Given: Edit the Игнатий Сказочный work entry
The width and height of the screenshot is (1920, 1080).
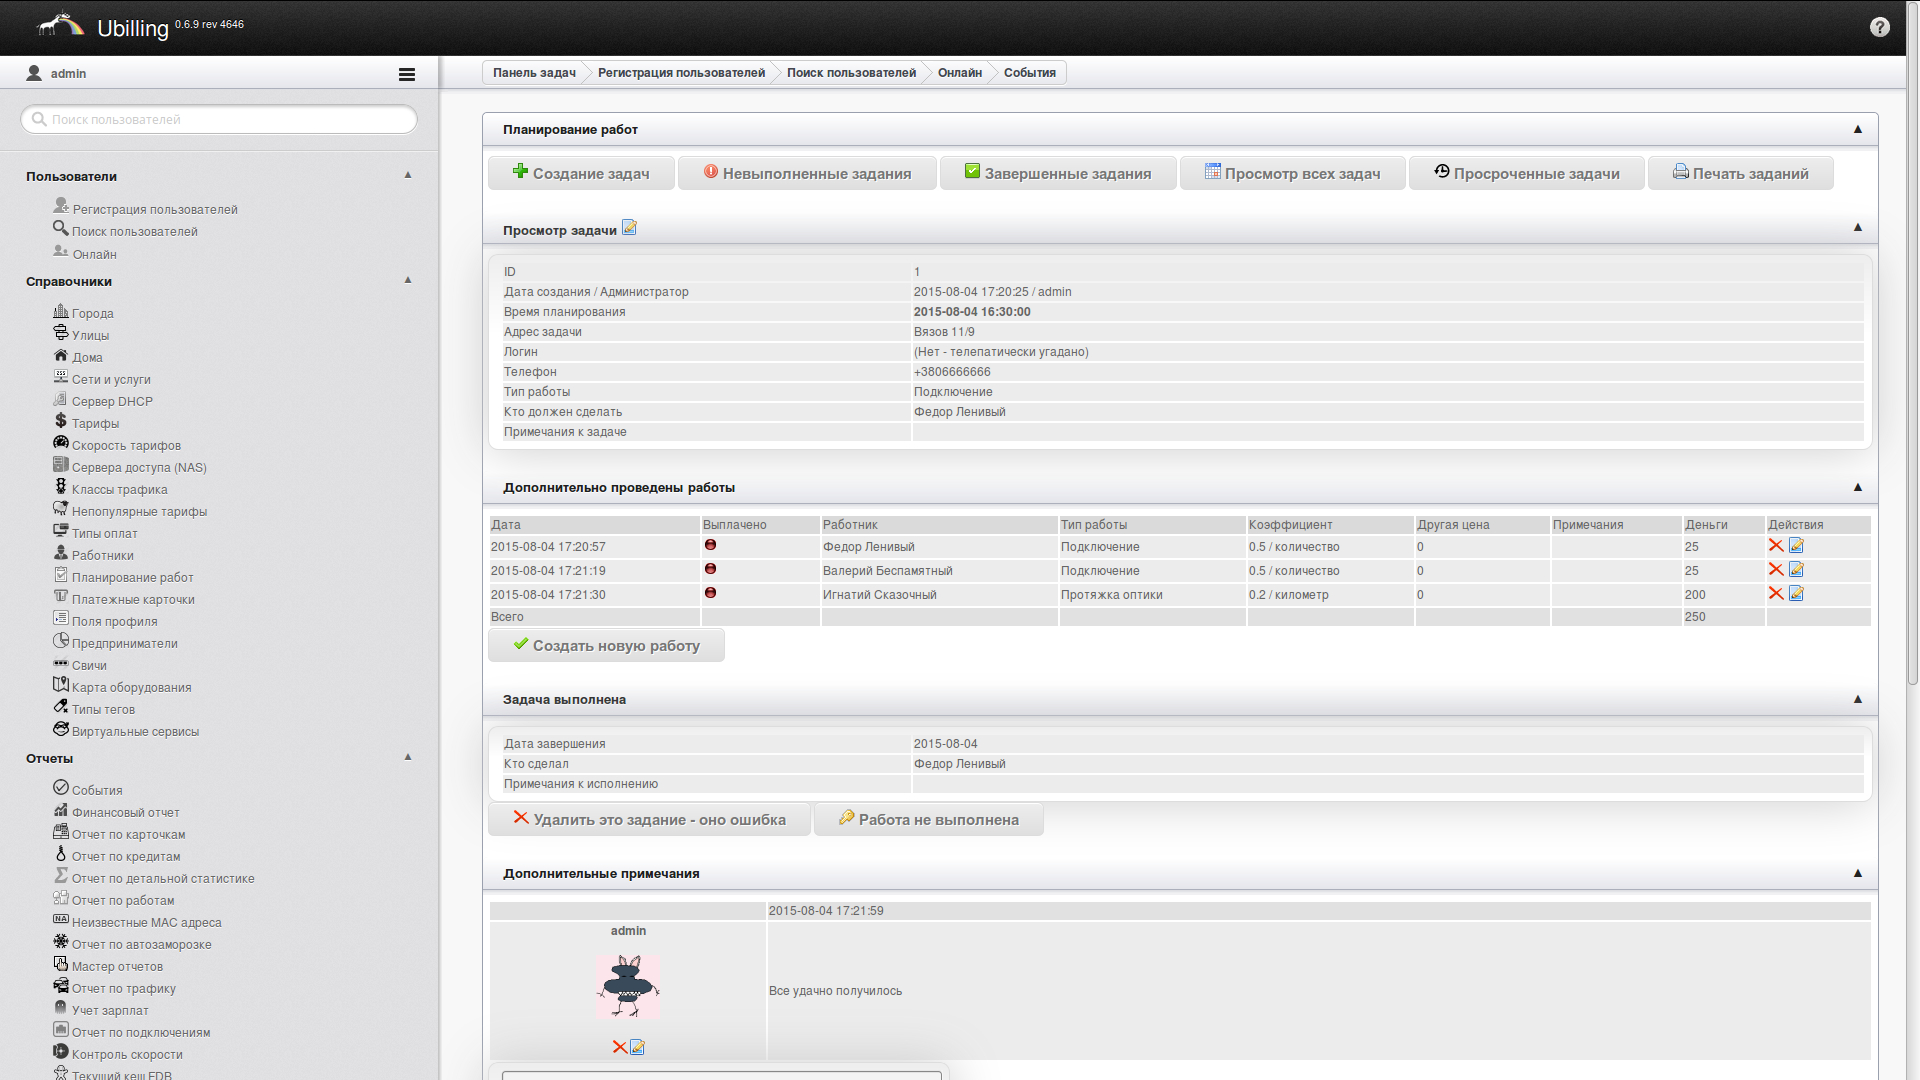Looking at the screenshot, I should tap(1796, 594).
